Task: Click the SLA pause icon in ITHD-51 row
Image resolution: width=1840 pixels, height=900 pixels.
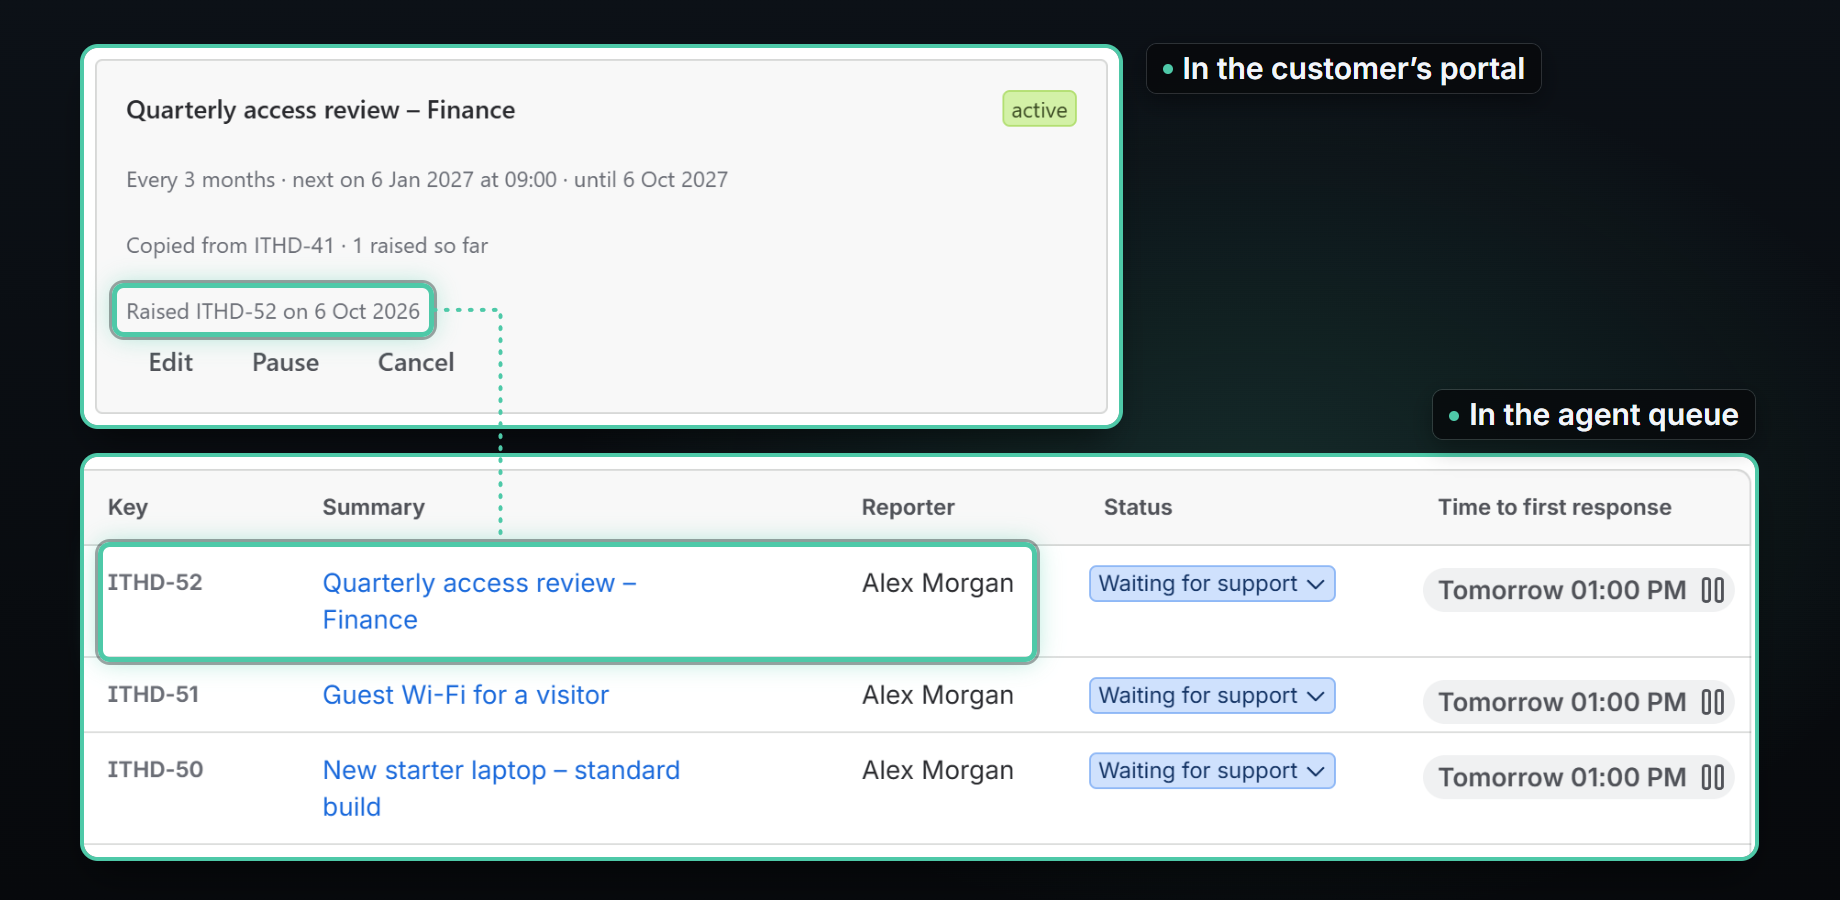Action: [x=1712, y=702]
